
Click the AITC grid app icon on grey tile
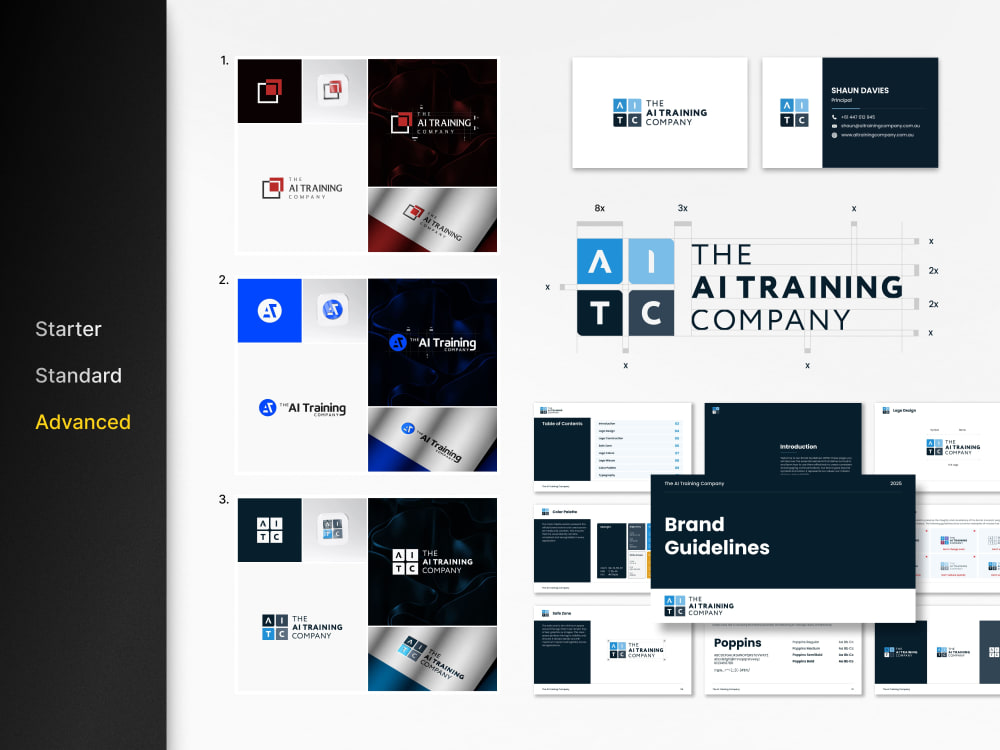coord(334,530)
